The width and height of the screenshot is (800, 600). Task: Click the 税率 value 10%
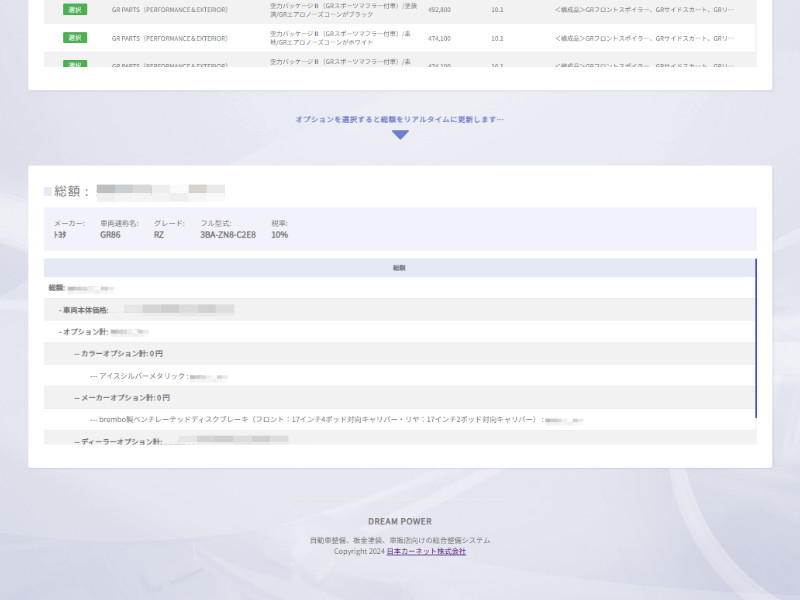[x=280, y=235]
